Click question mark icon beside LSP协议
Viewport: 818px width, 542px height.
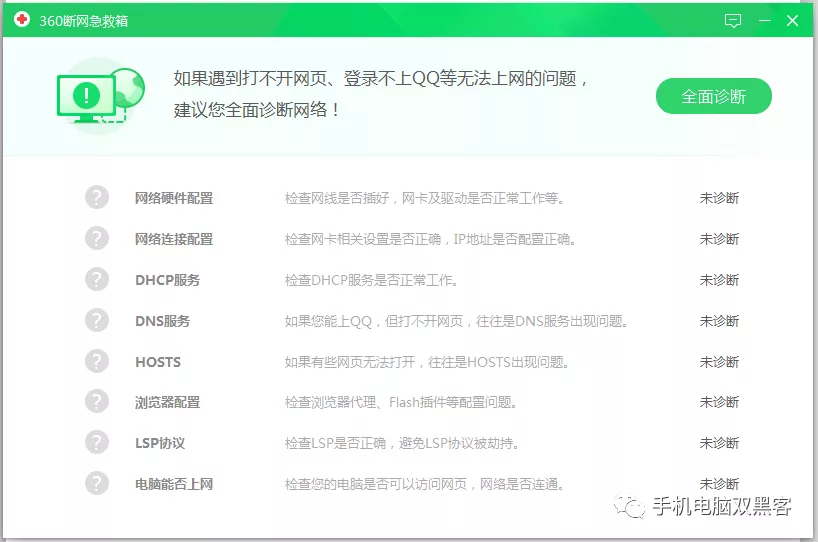(97, 442)
